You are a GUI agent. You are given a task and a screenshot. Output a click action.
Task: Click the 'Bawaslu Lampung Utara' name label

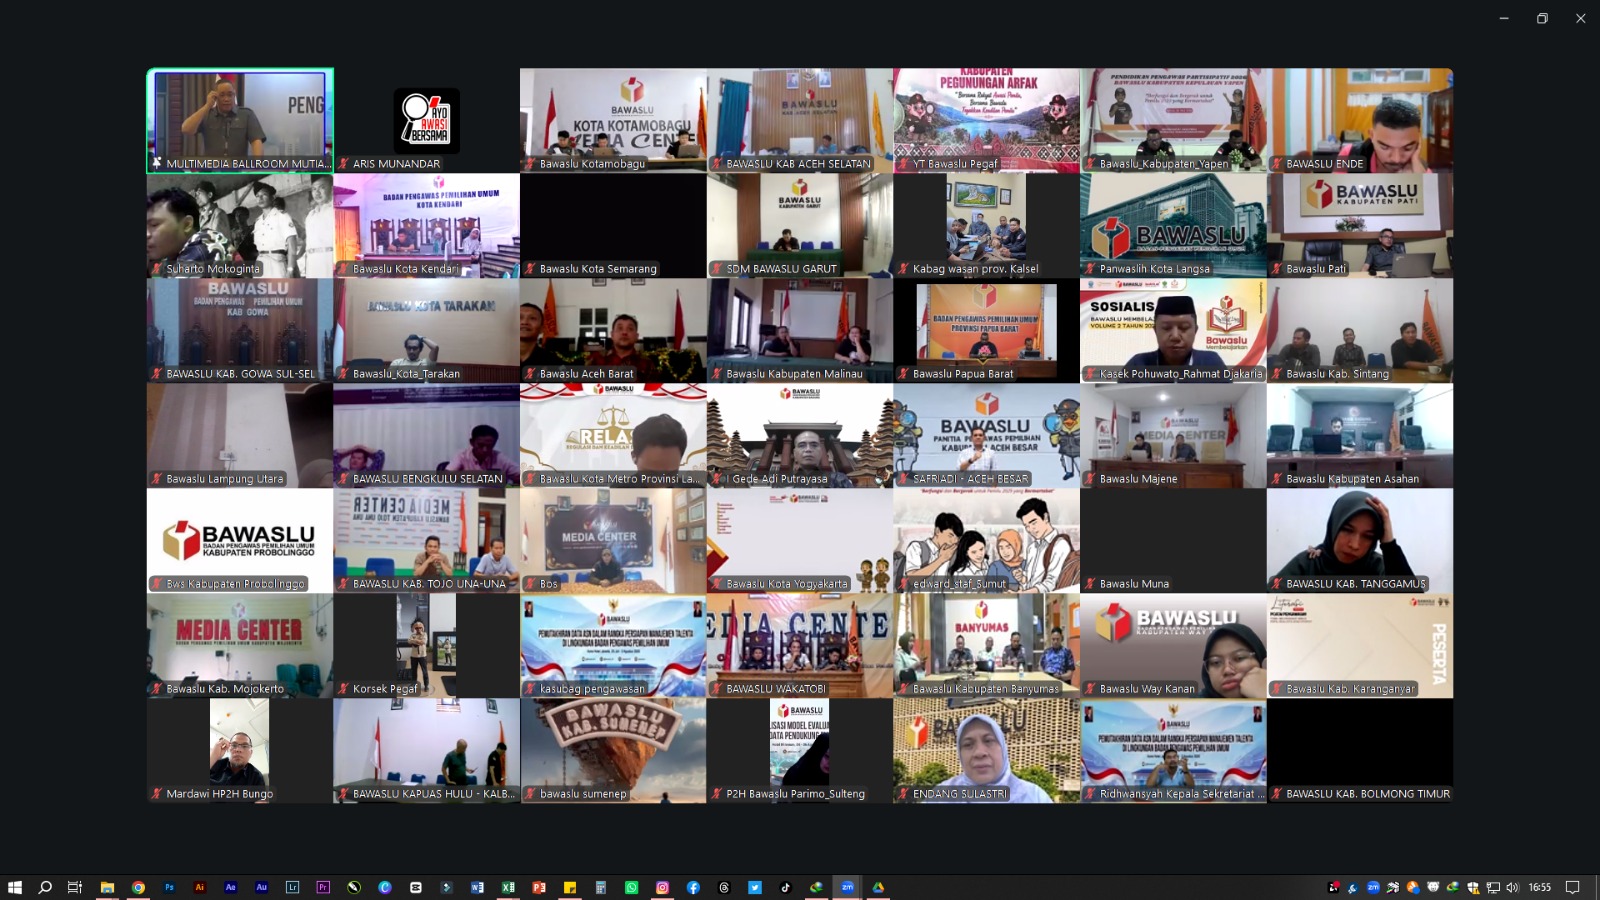coord(225,479)
